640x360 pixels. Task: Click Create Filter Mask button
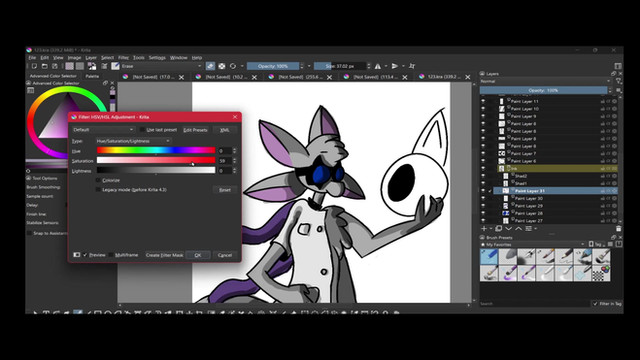tap(164, 255)
